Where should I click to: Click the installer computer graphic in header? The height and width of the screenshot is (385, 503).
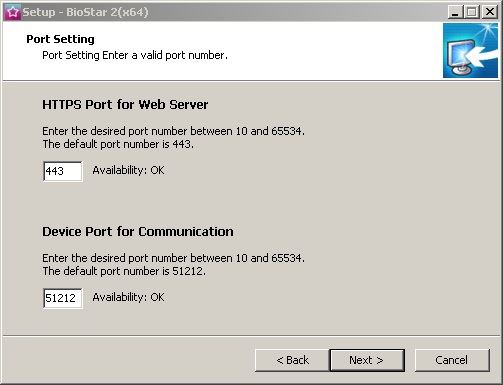[470, 51]
